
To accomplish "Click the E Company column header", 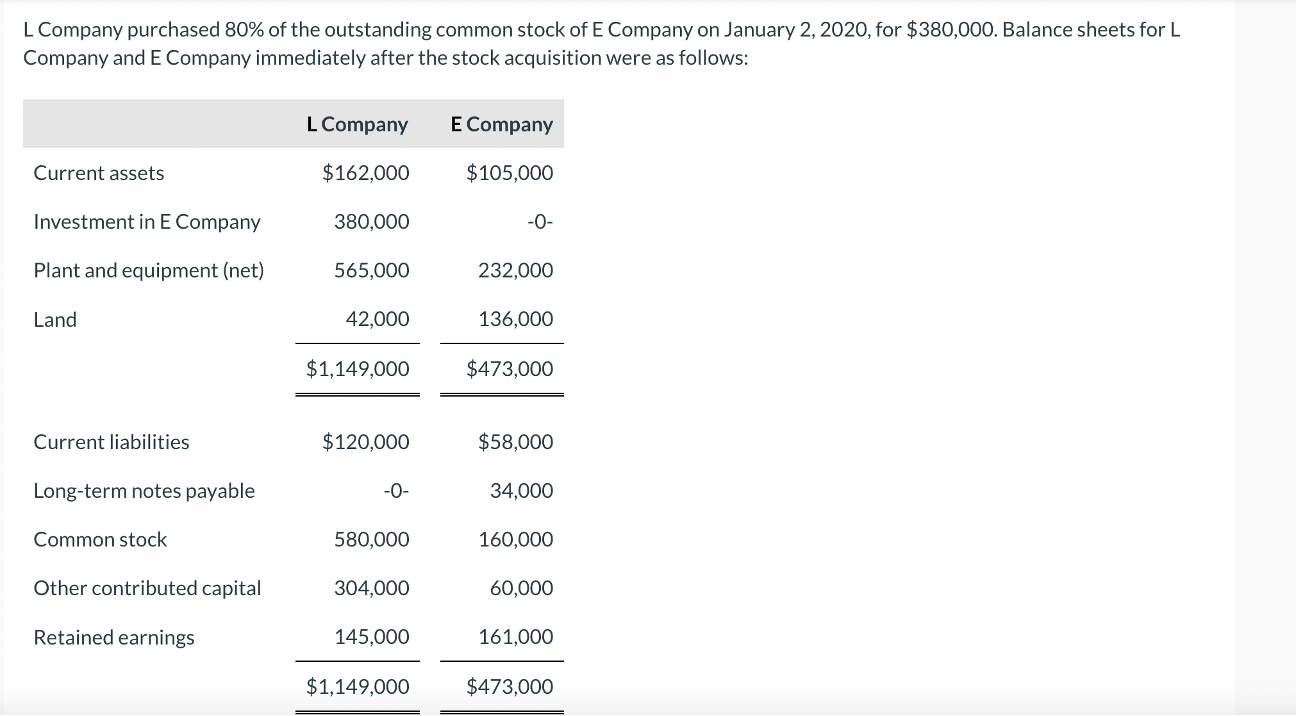I will [x=501, y=125].
